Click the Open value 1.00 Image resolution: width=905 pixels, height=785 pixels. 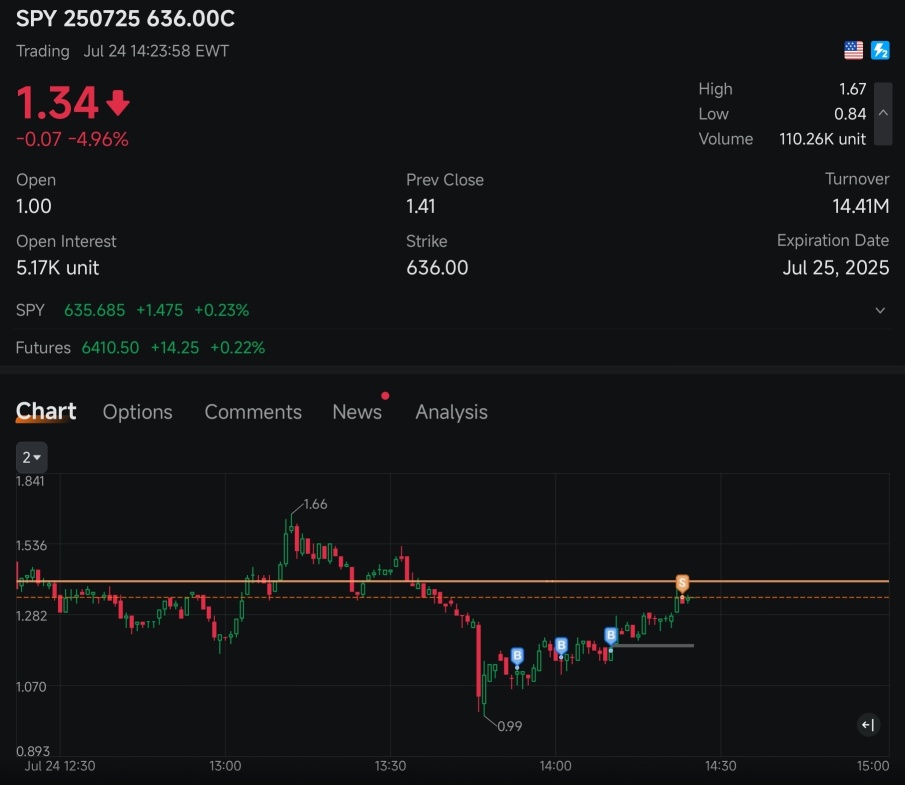click(33, 206)
